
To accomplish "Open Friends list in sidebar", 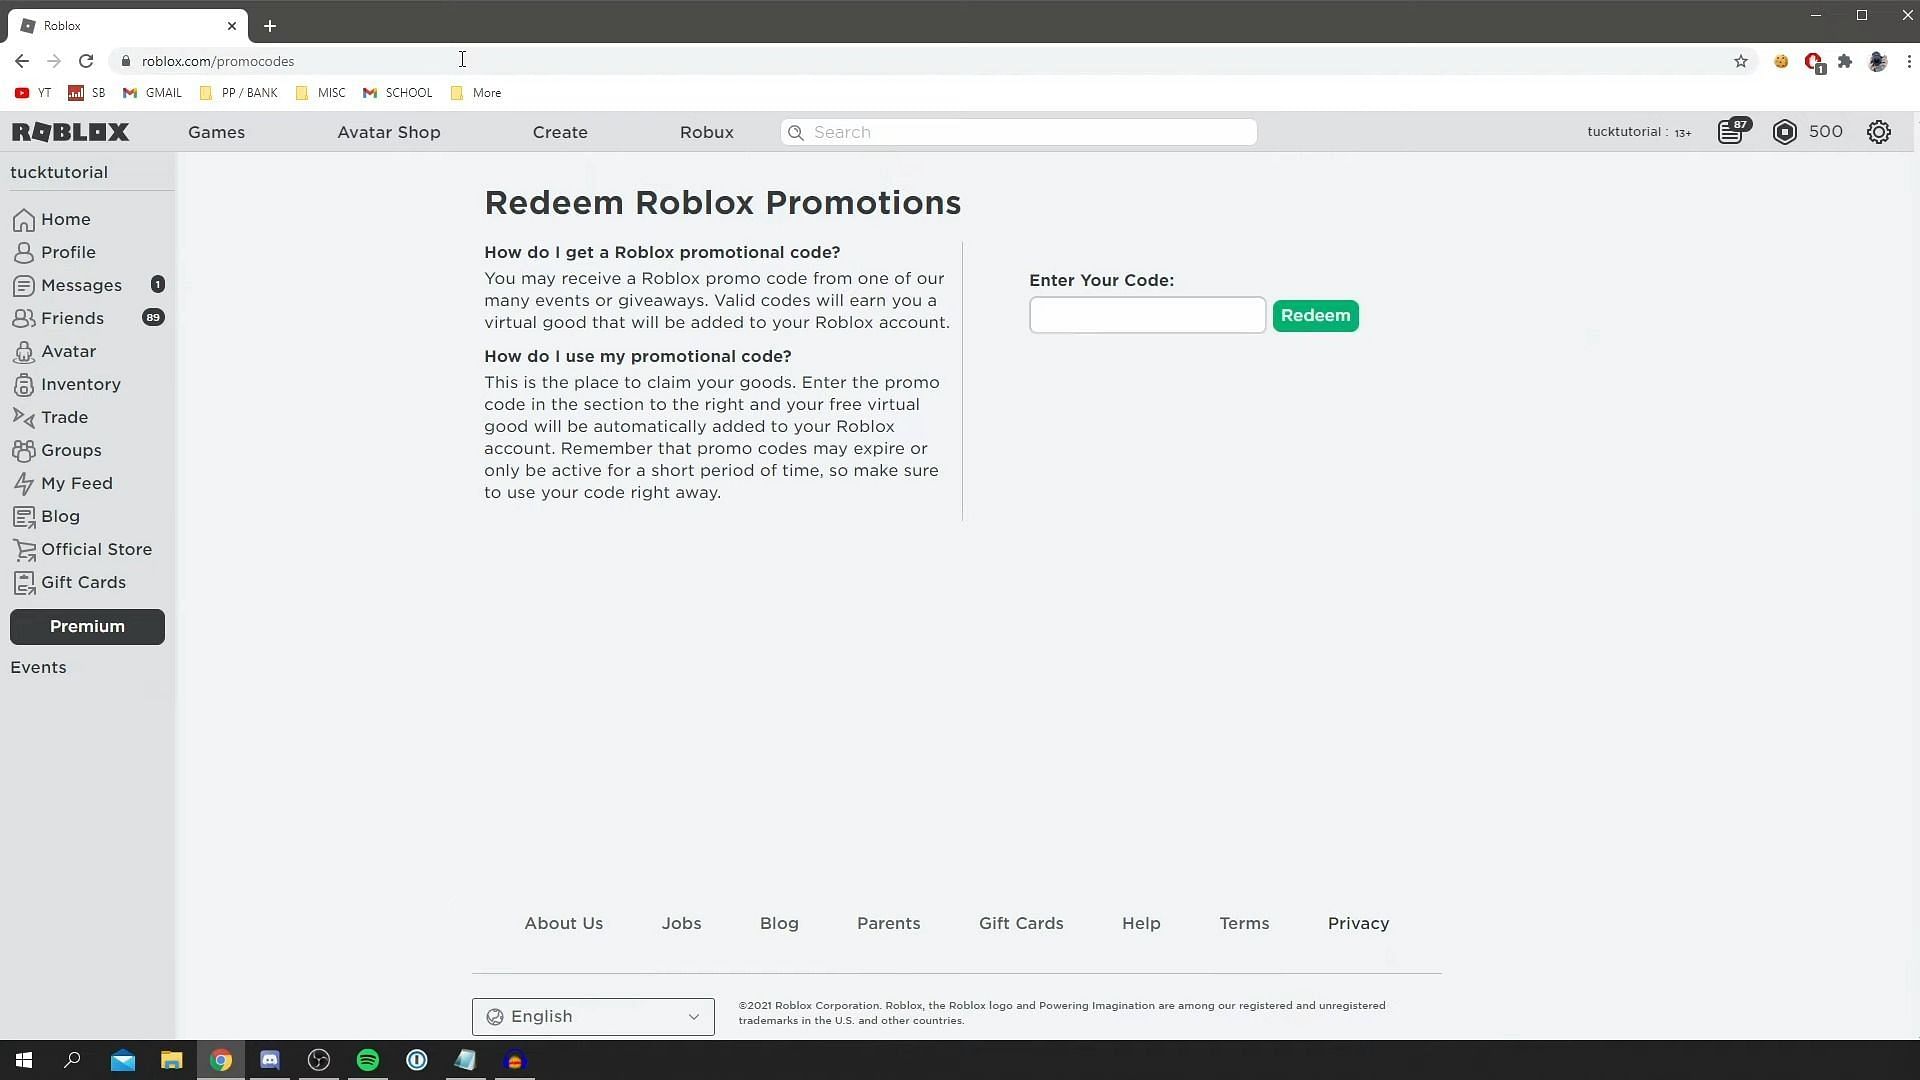I will (x=71, y=318).
